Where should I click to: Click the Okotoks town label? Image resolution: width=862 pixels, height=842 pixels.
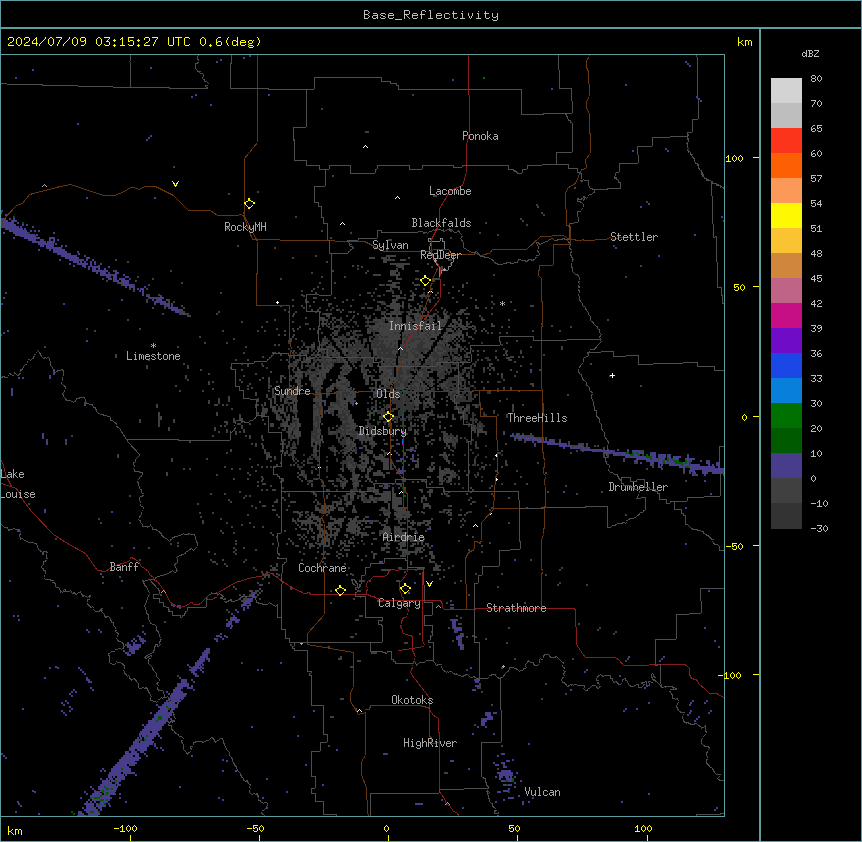point(412,700)
